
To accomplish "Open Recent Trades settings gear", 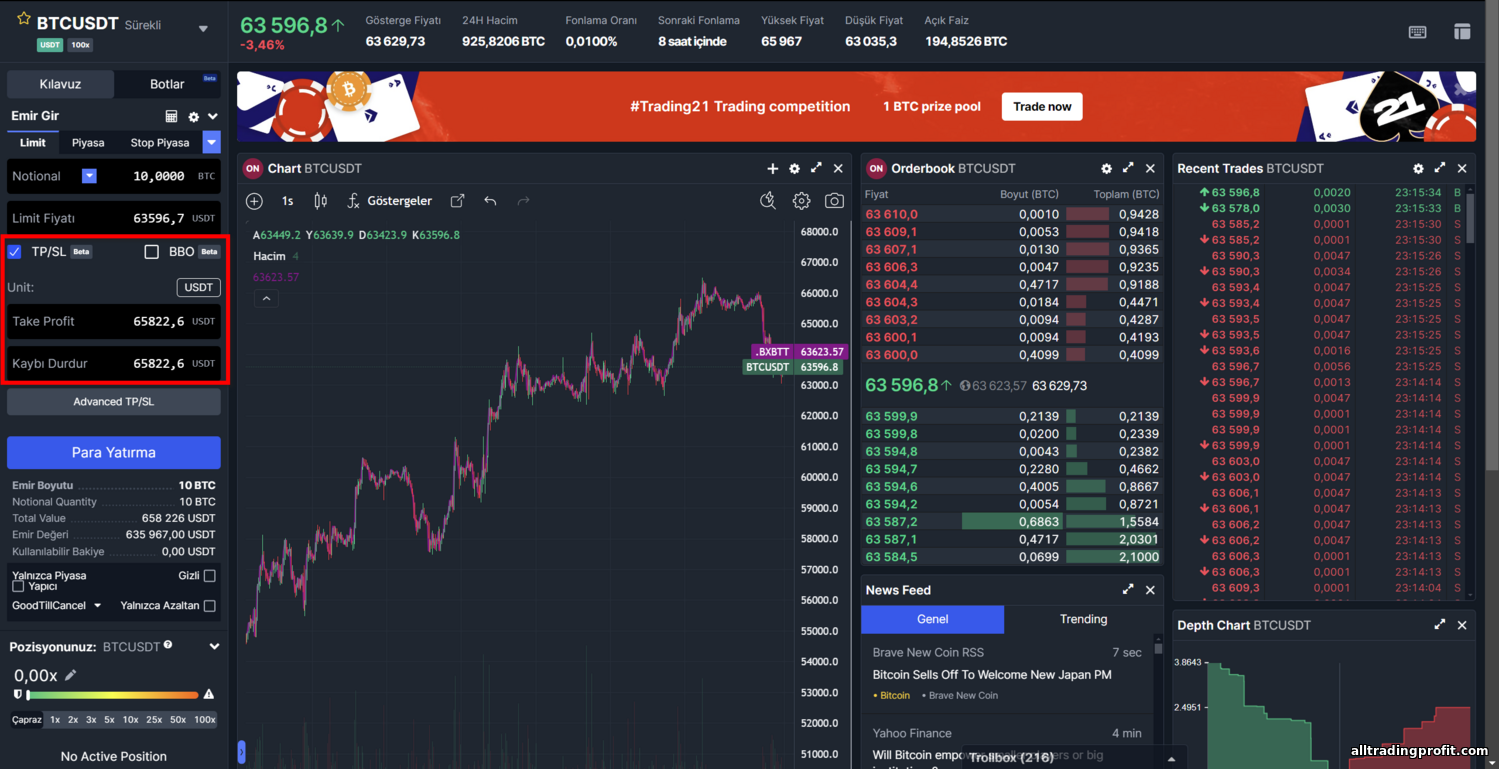I will [1419, 169].
